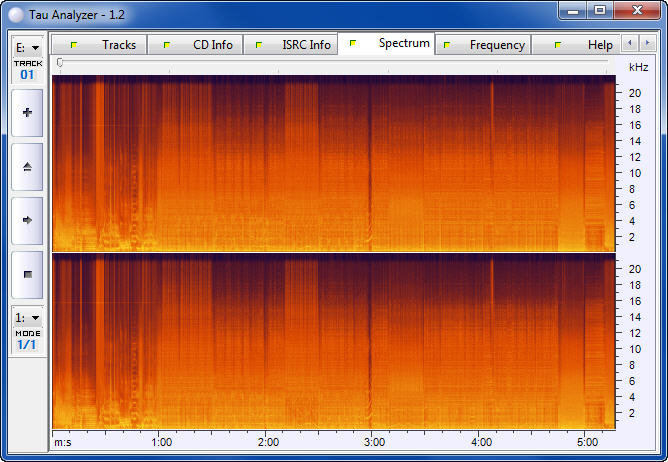Viewport: 668px width, 462px height.
Task: Expand the mode selector dropdown
Action: pyautogui.click(x=27, y=317)
